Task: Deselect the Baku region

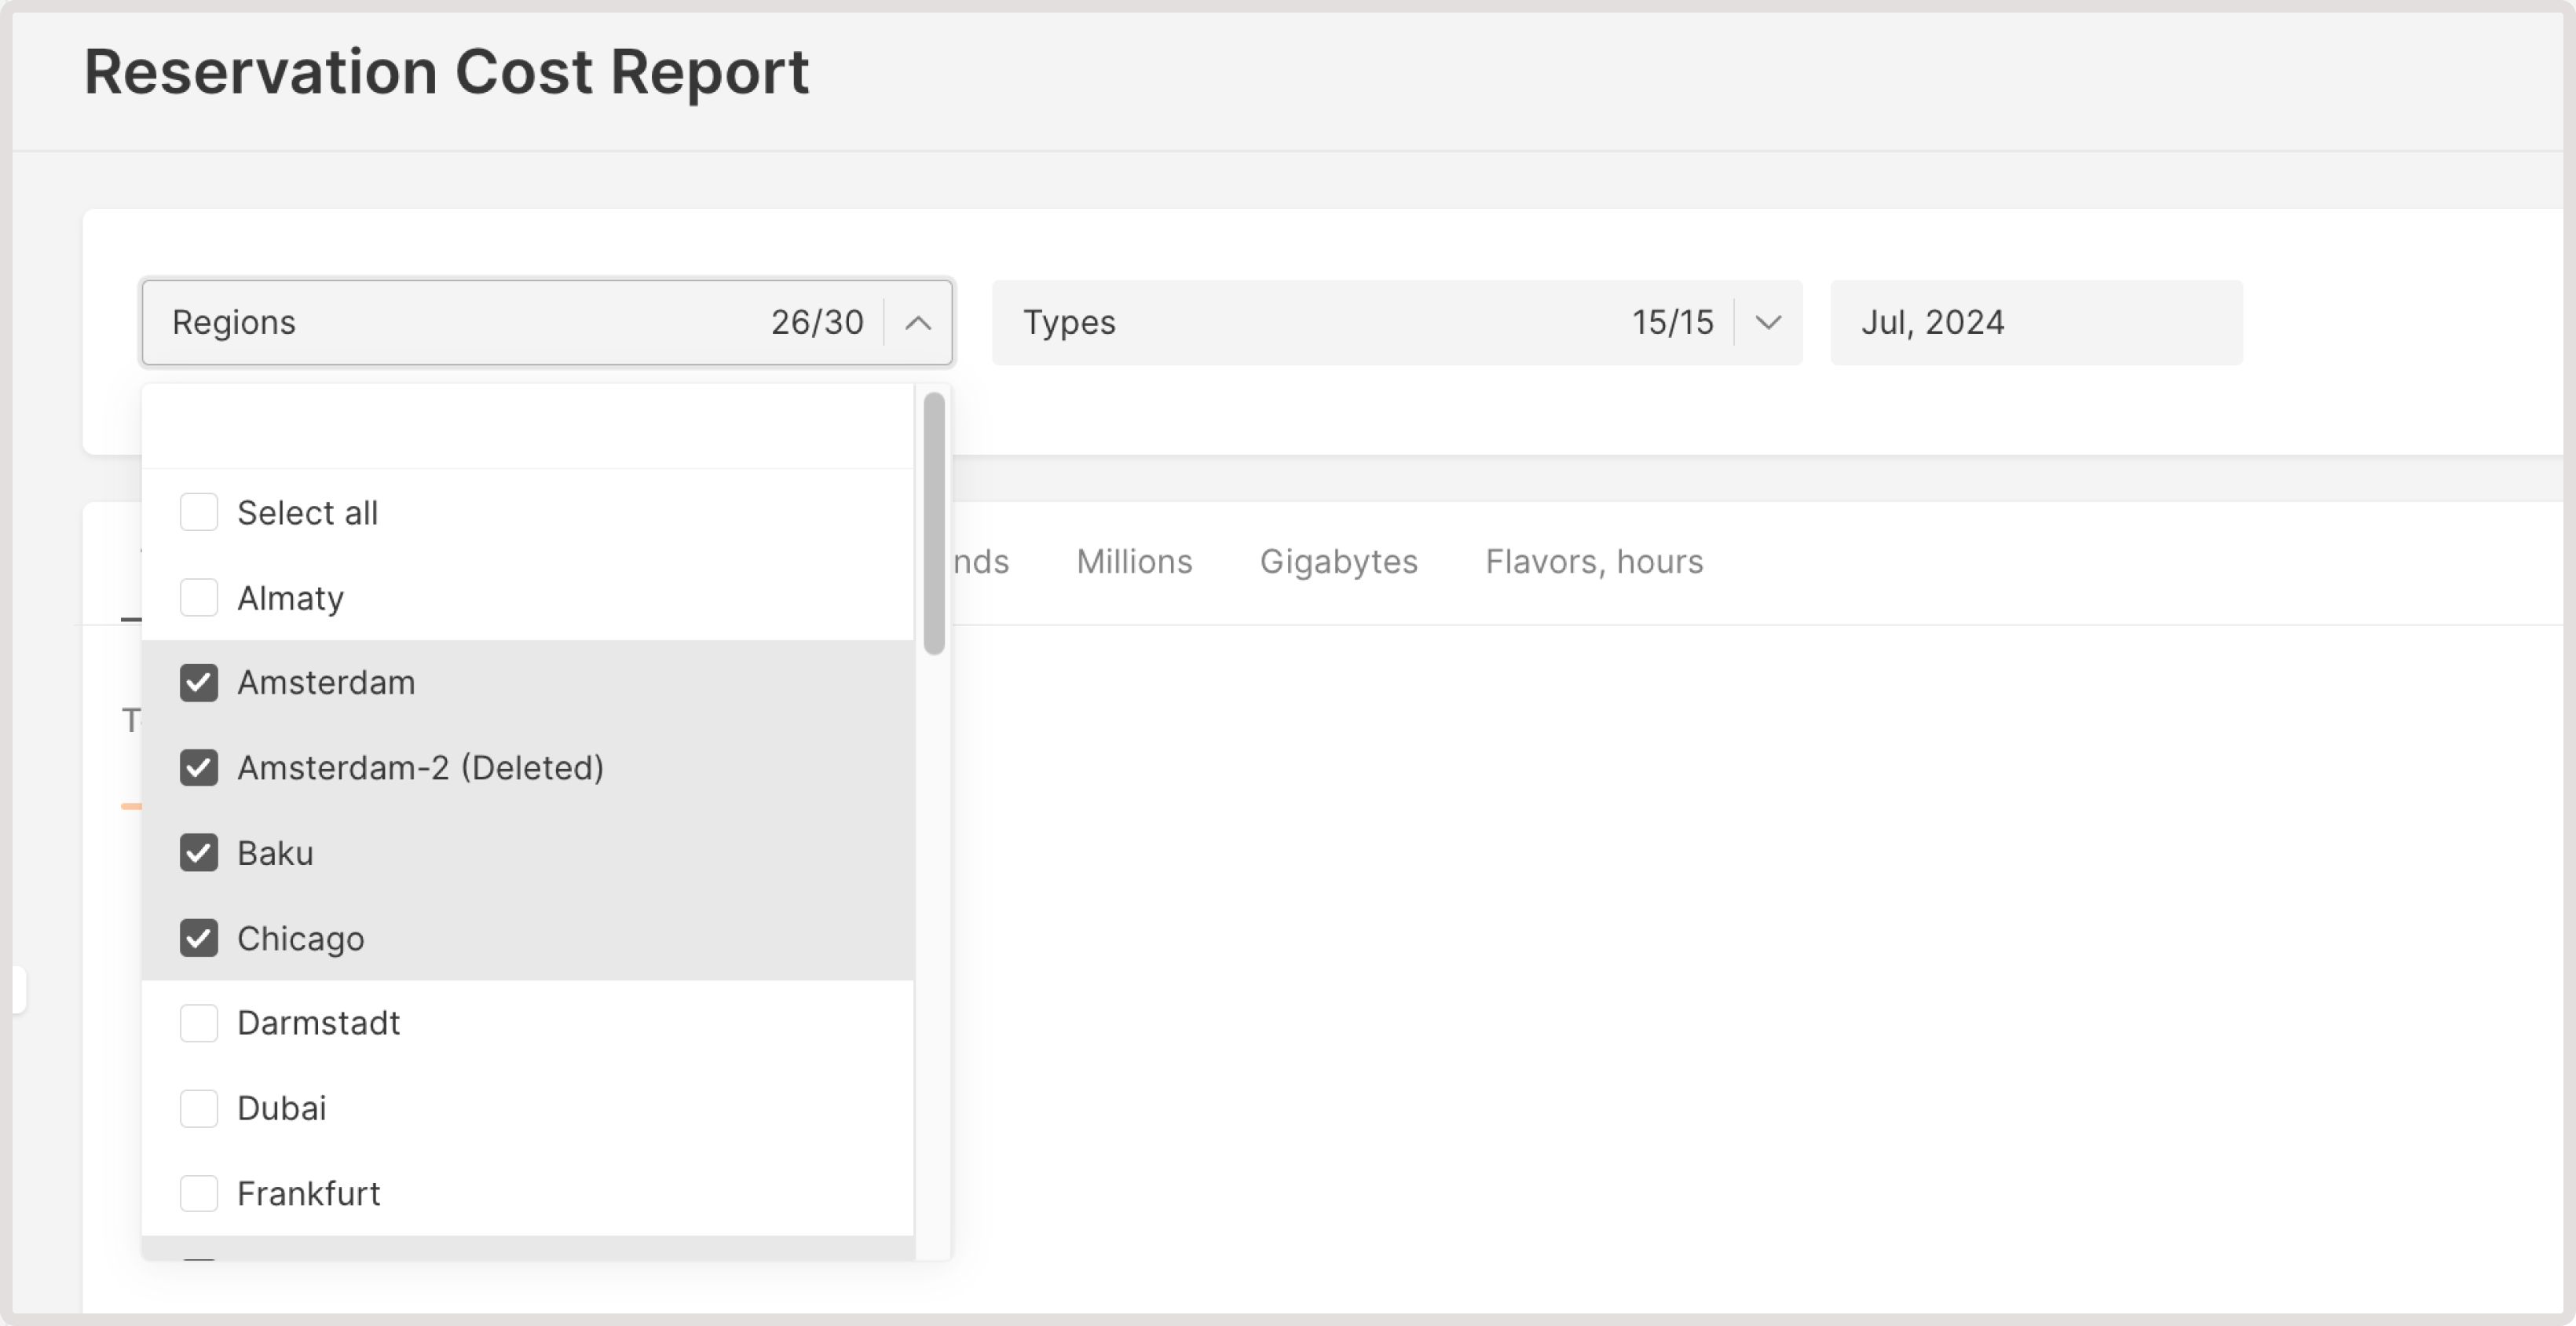Action: coord(199,852)
